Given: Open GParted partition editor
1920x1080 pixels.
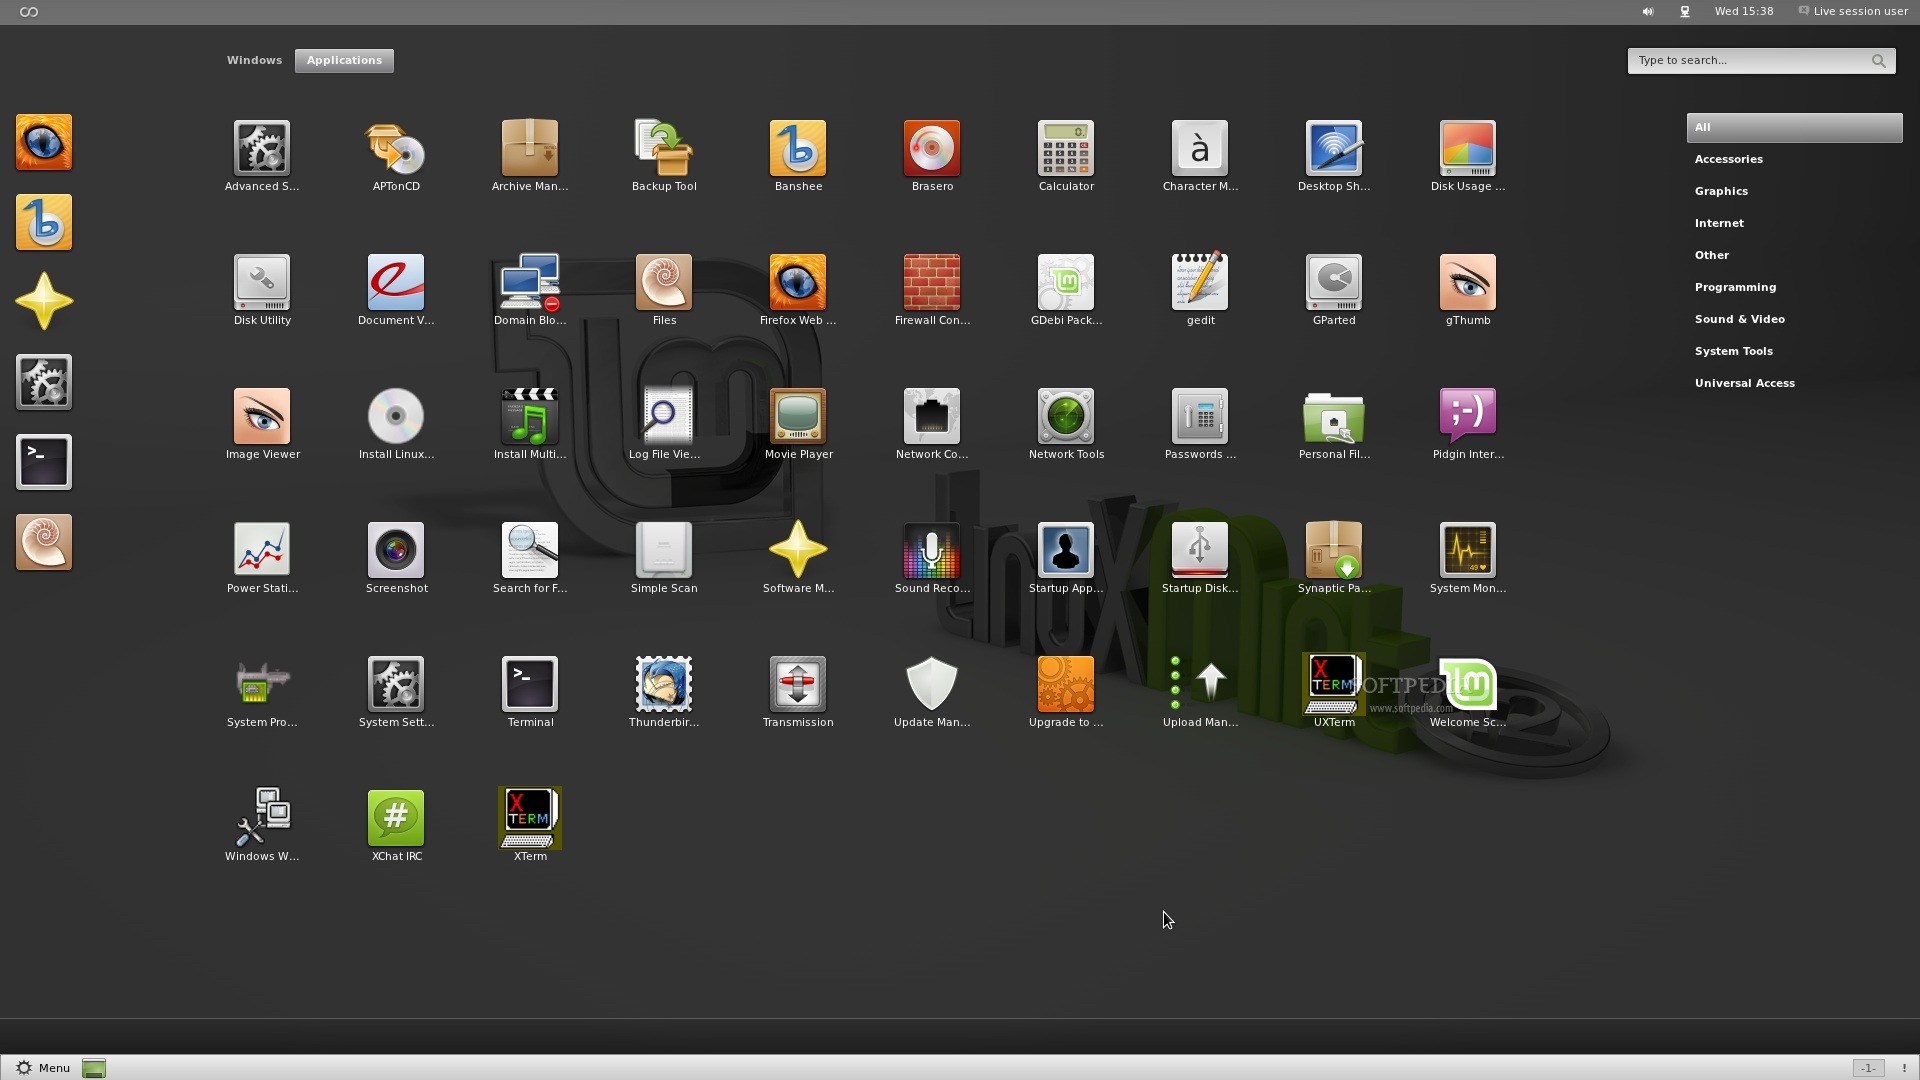Looking at the screenshot, I should (x=1333, y=283).
